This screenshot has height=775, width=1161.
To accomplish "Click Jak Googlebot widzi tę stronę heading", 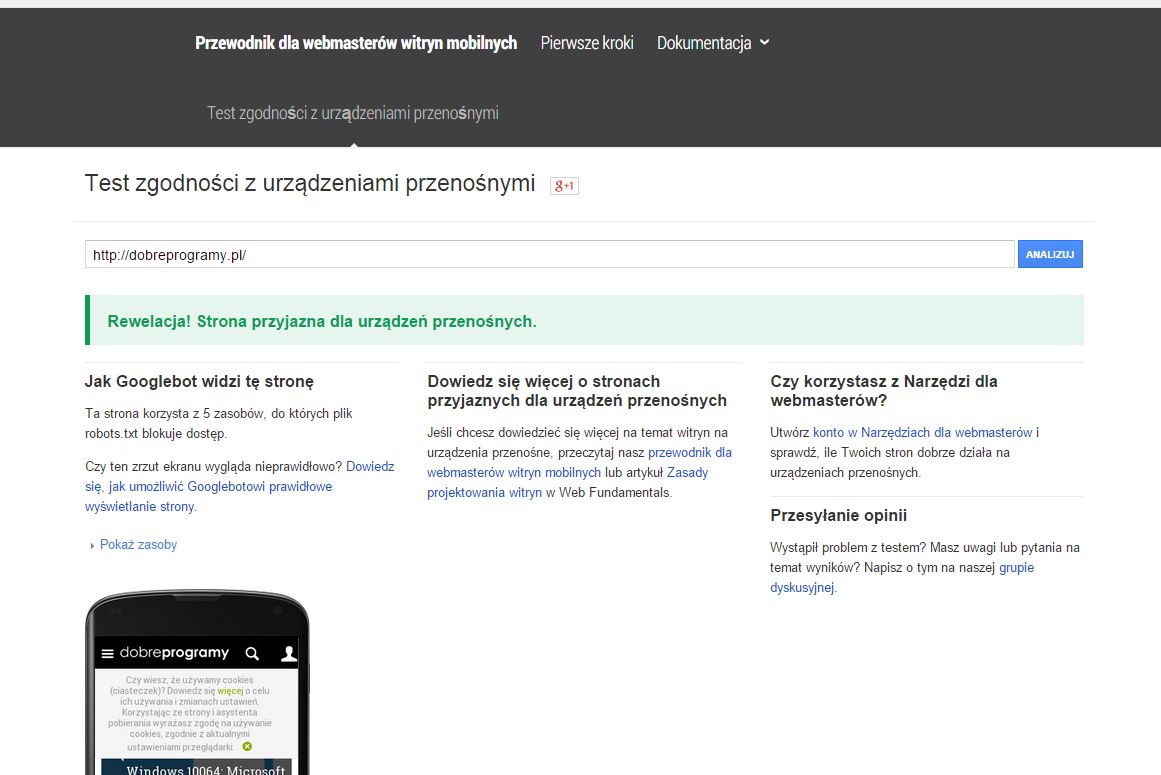I will coord(199,381).
